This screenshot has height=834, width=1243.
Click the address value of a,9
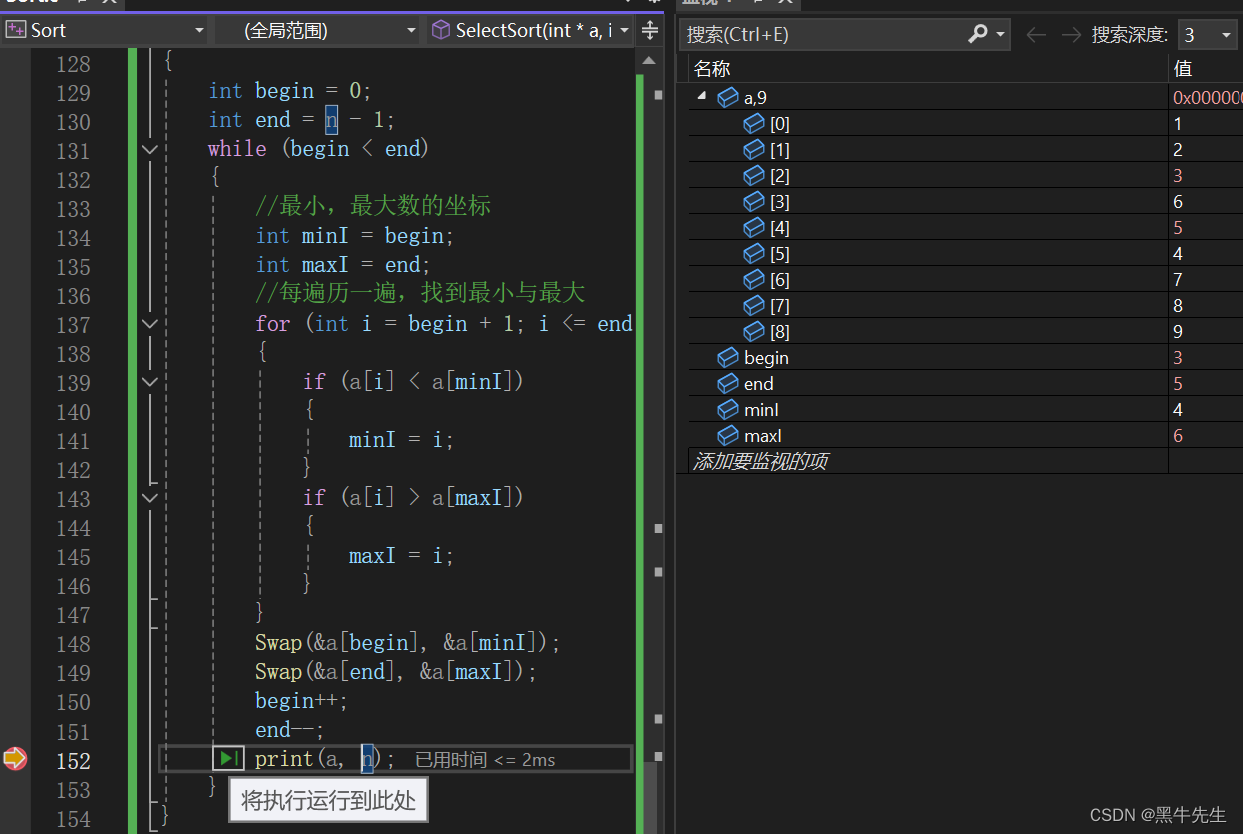[x=1207, y=98]
